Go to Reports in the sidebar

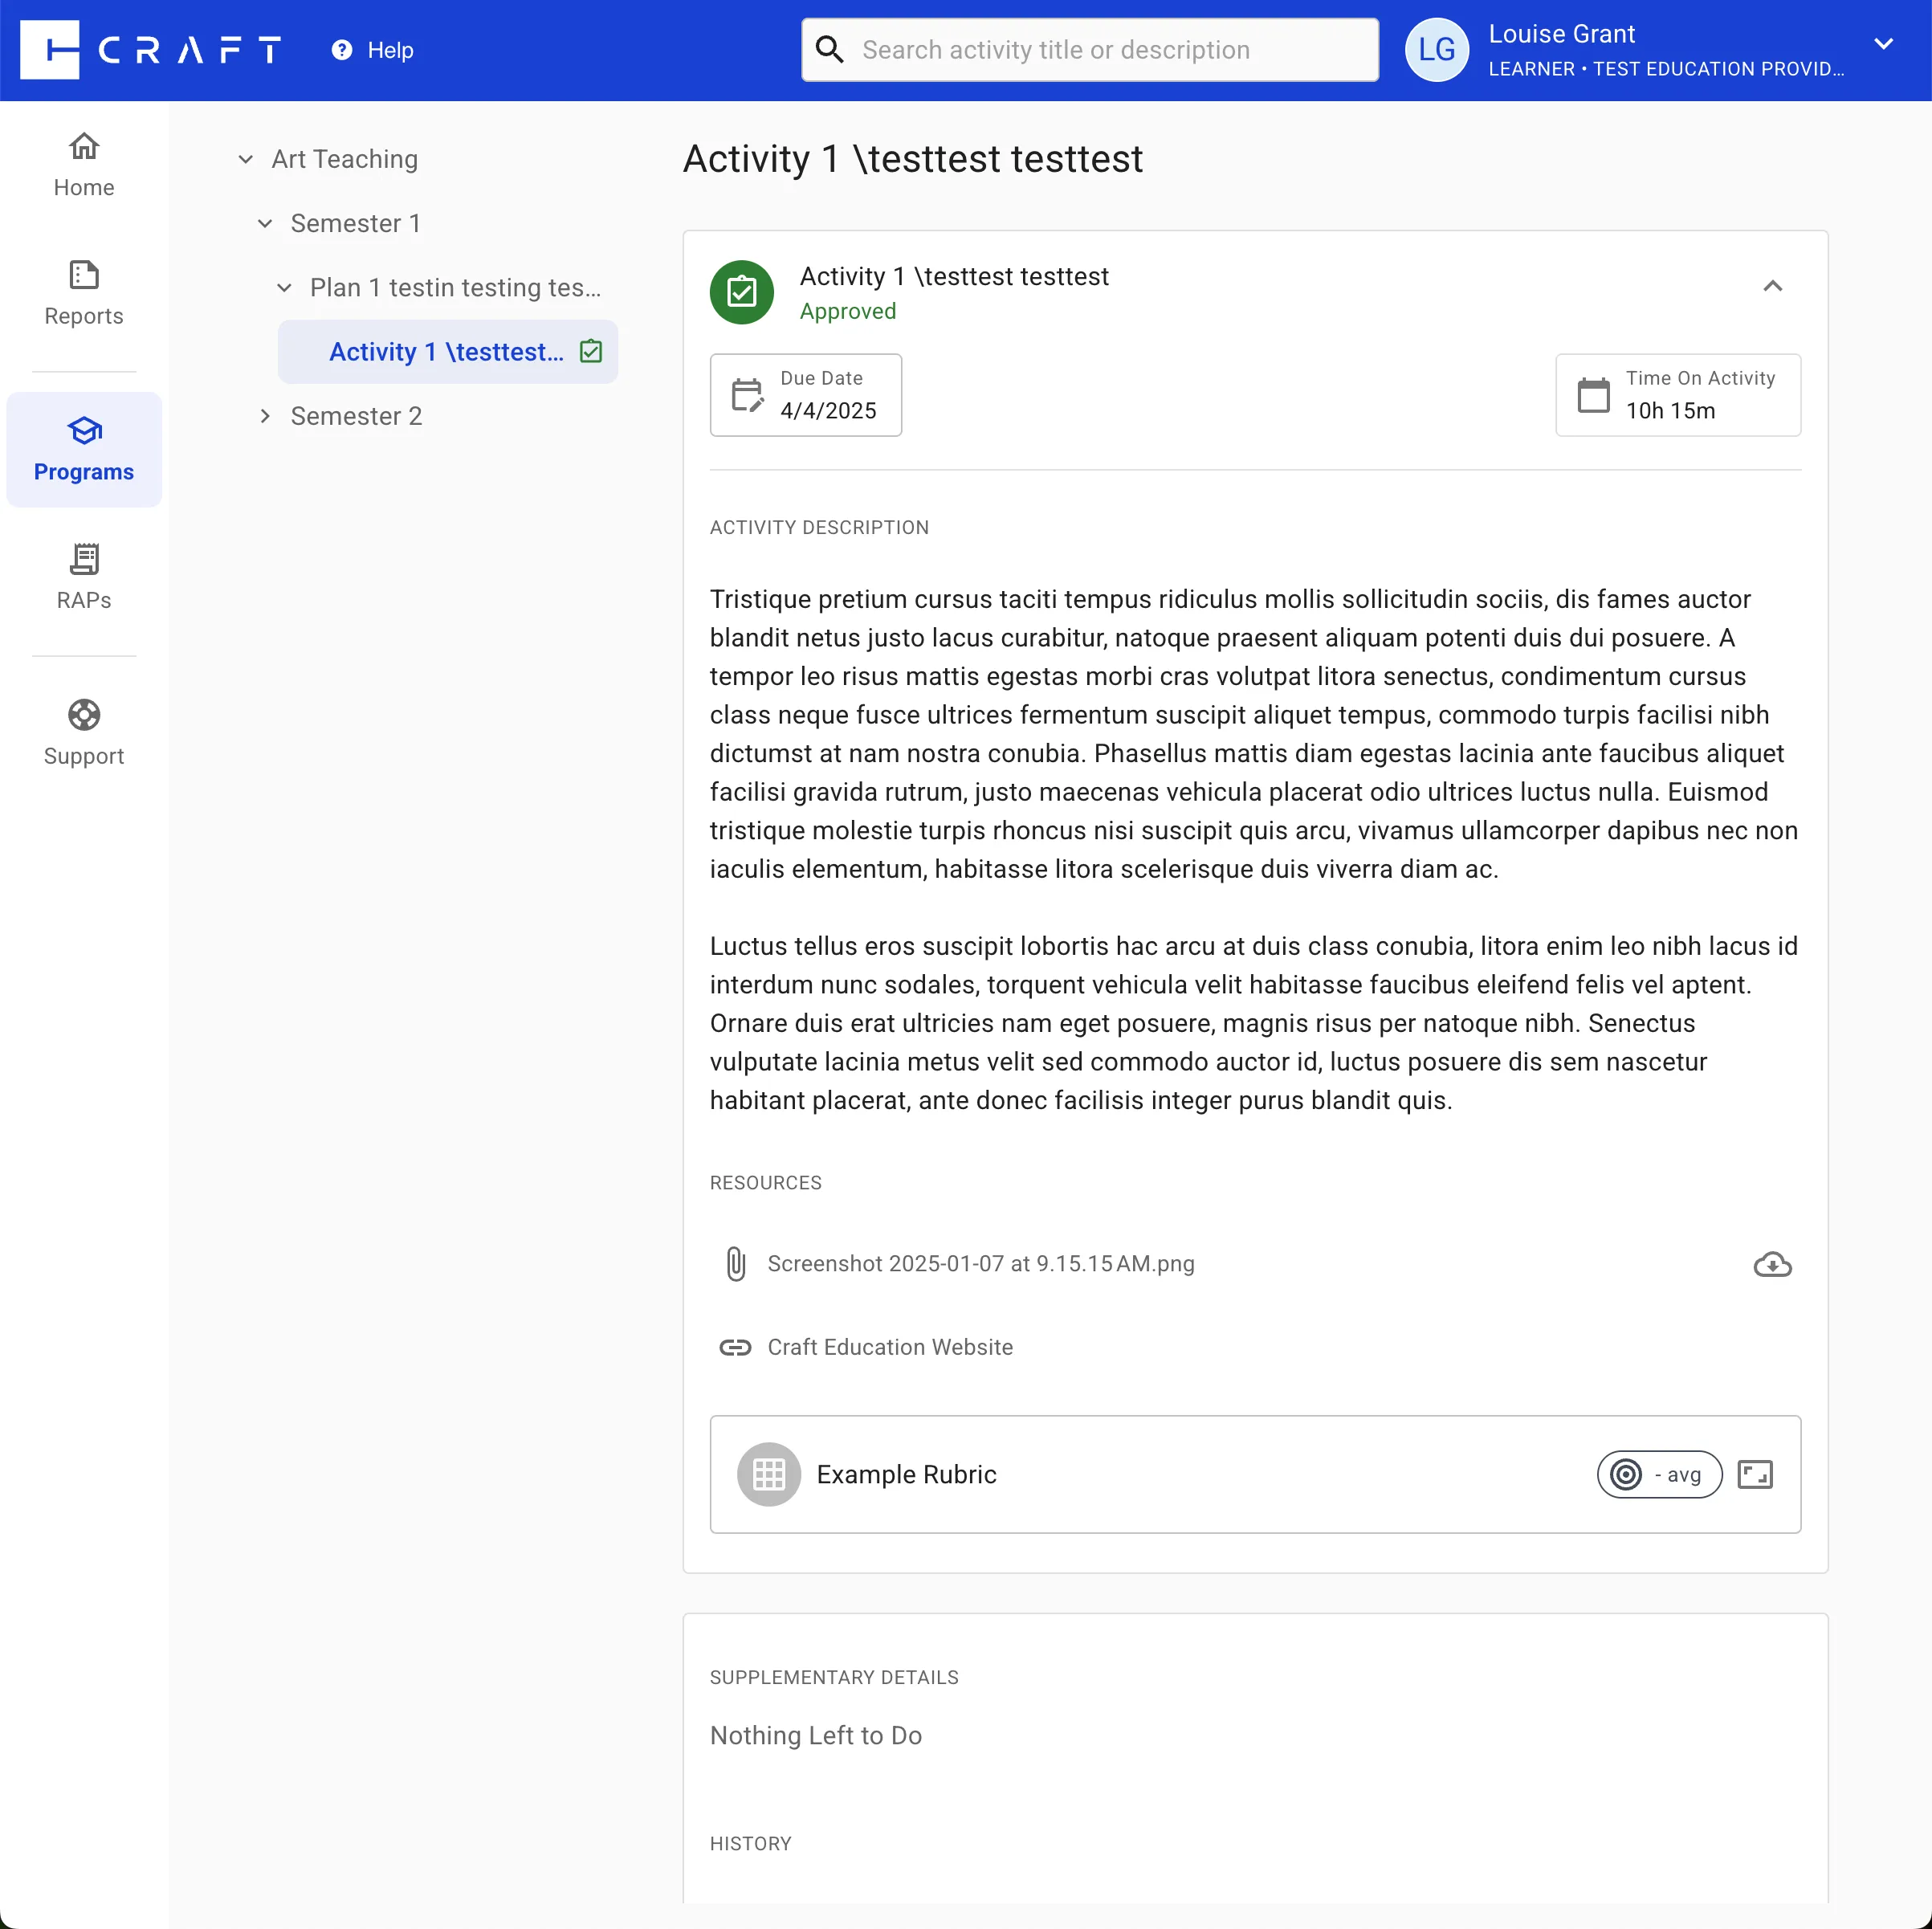[84, 293]
